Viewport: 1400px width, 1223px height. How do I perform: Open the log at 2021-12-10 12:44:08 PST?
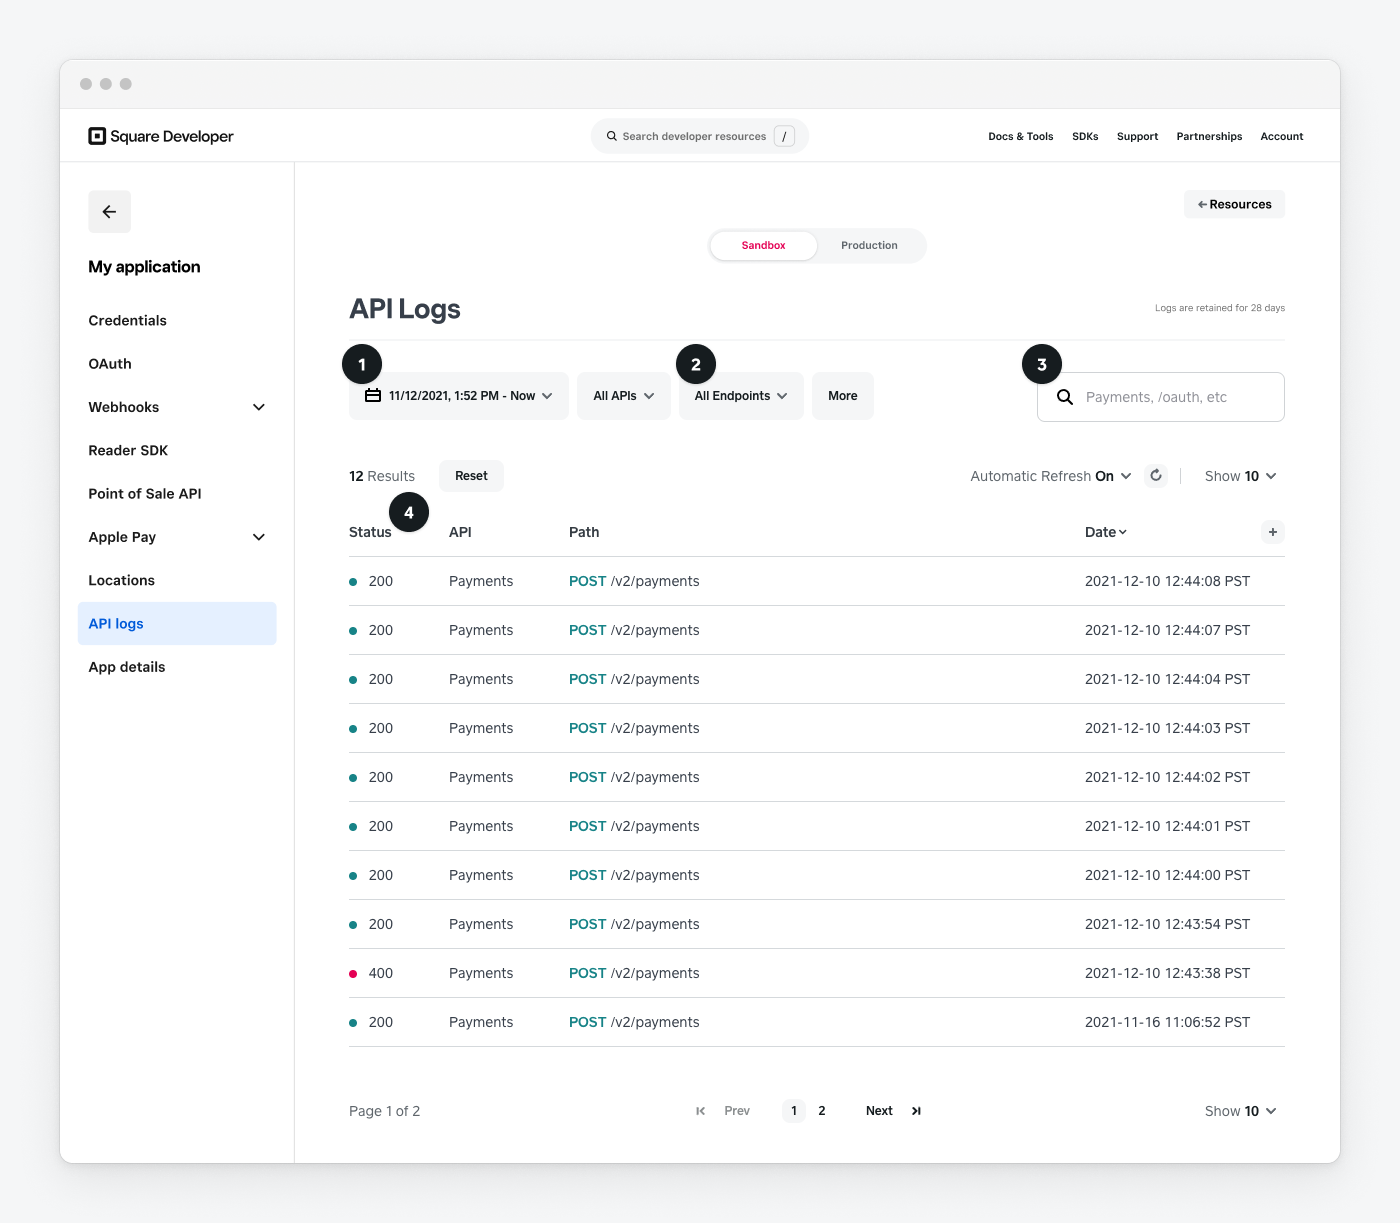(816, 581)
